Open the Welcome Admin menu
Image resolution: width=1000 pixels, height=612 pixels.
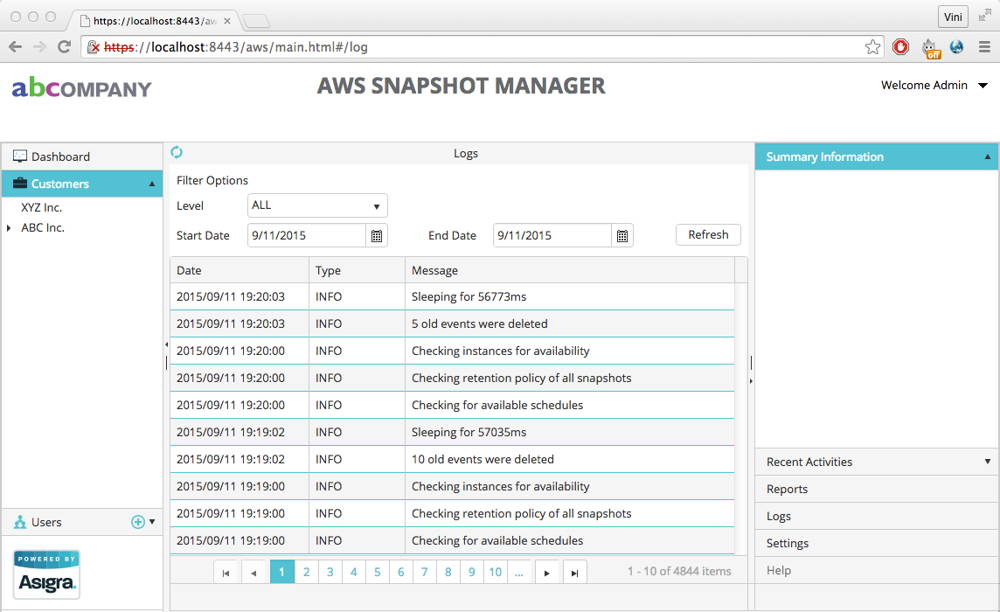[x=925, y=85]
